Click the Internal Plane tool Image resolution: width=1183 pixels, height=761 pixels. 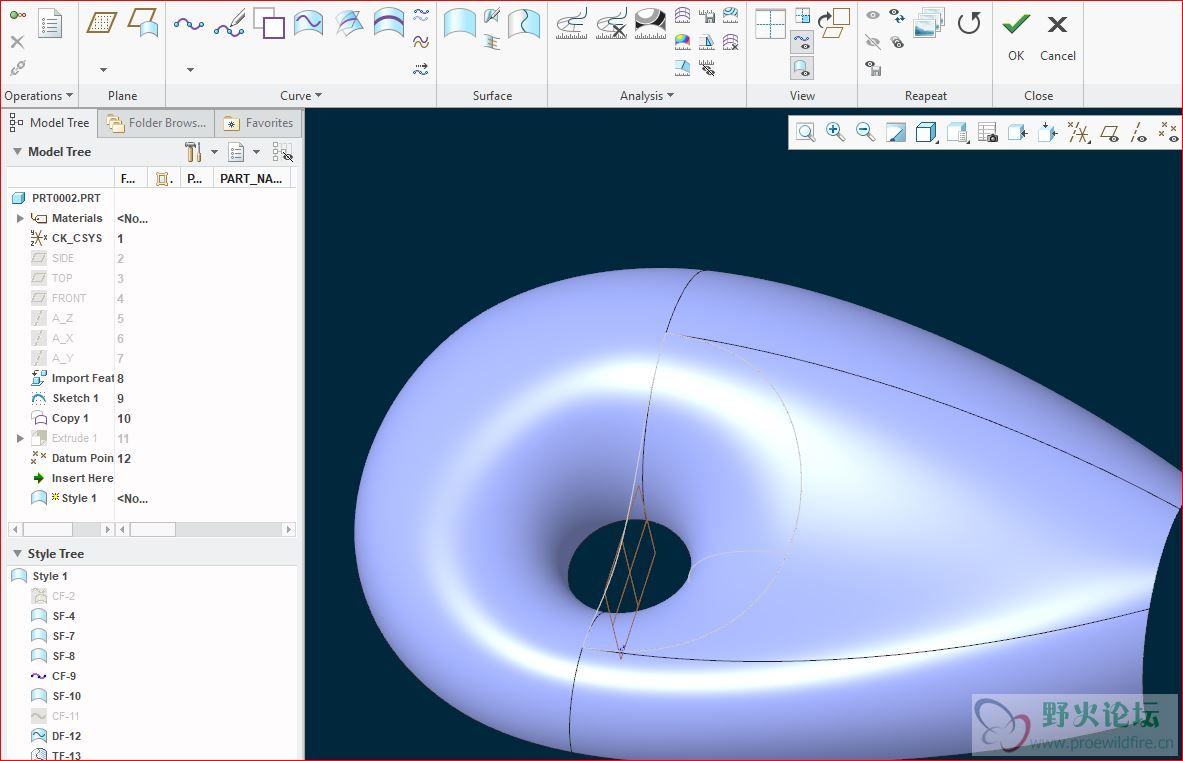[143, 22]
